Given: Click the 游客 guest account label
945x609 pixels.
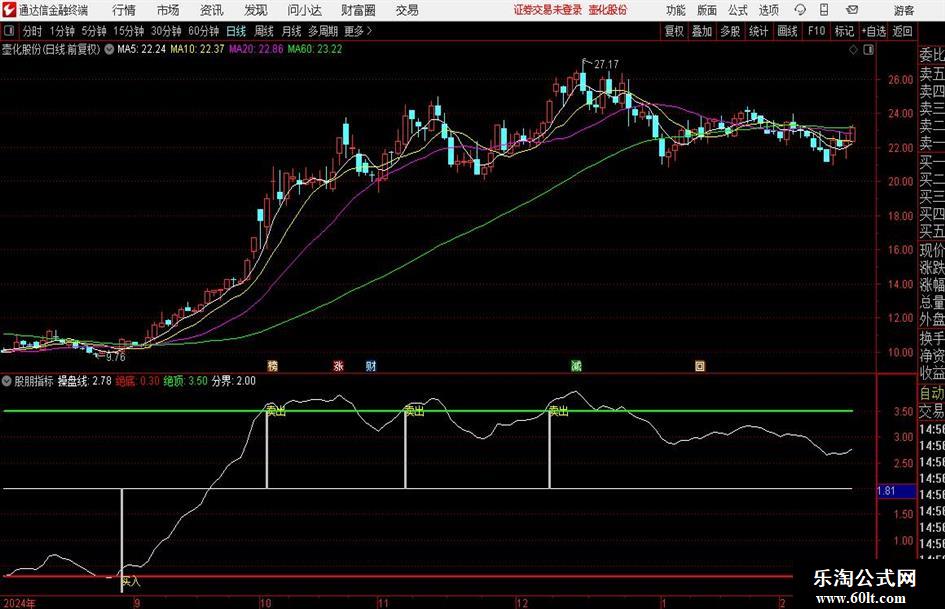Looking at the screenshot, I should click(x=903, y=10).
